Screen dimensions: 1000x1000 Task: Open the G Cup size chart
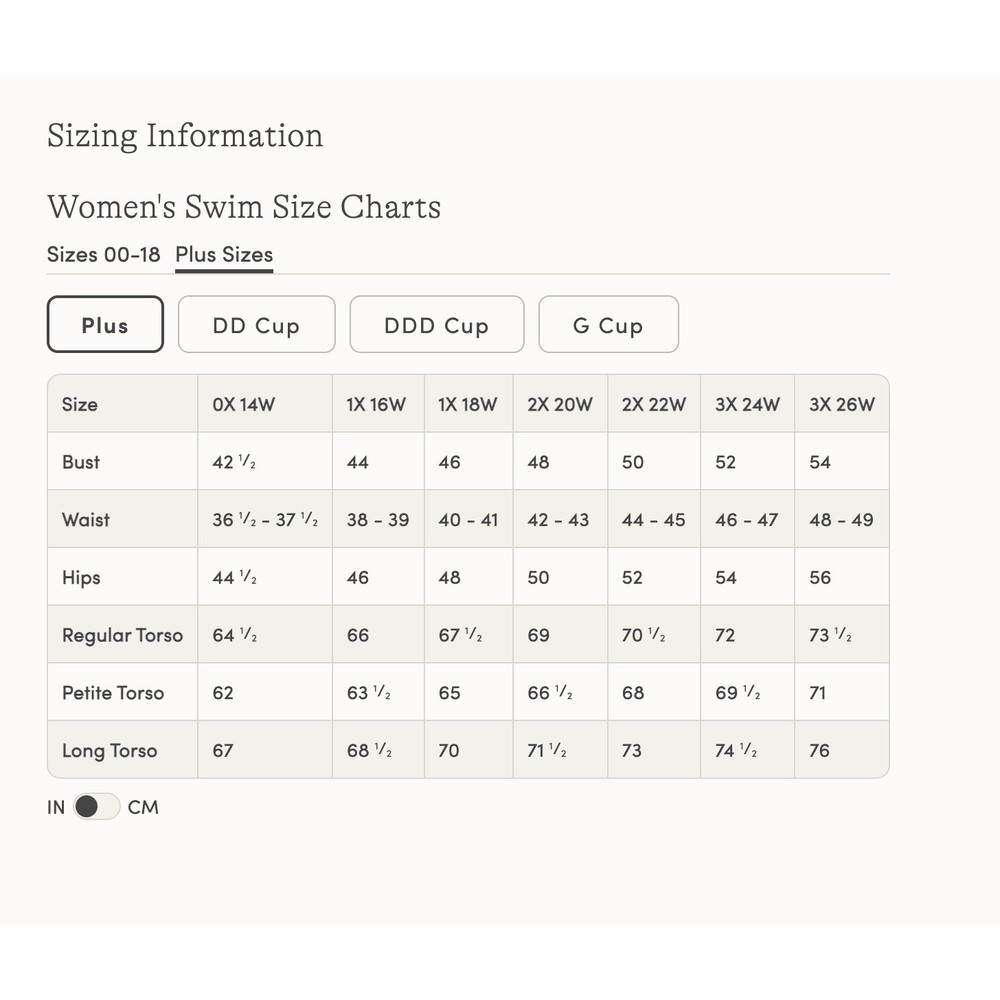[x=608, y=325]
